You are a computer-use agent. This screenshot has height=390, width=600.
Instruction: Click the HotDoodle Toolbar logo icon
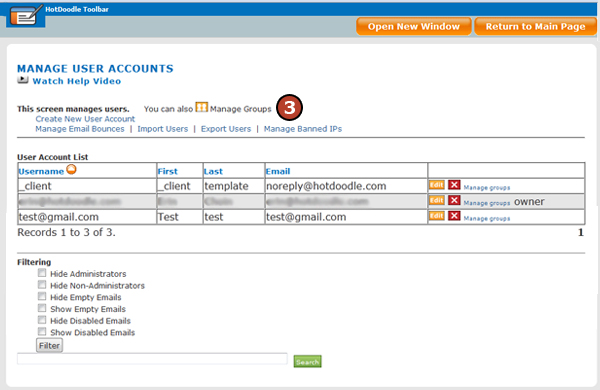tap(26, 15)
